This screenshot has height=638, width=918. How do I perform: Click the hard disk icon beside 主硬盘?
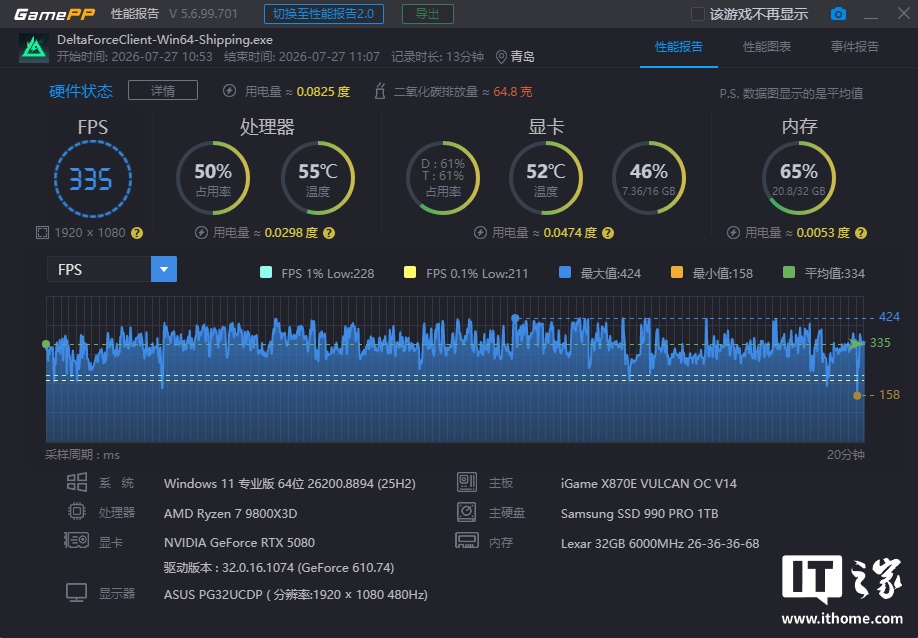coord(467,512)
